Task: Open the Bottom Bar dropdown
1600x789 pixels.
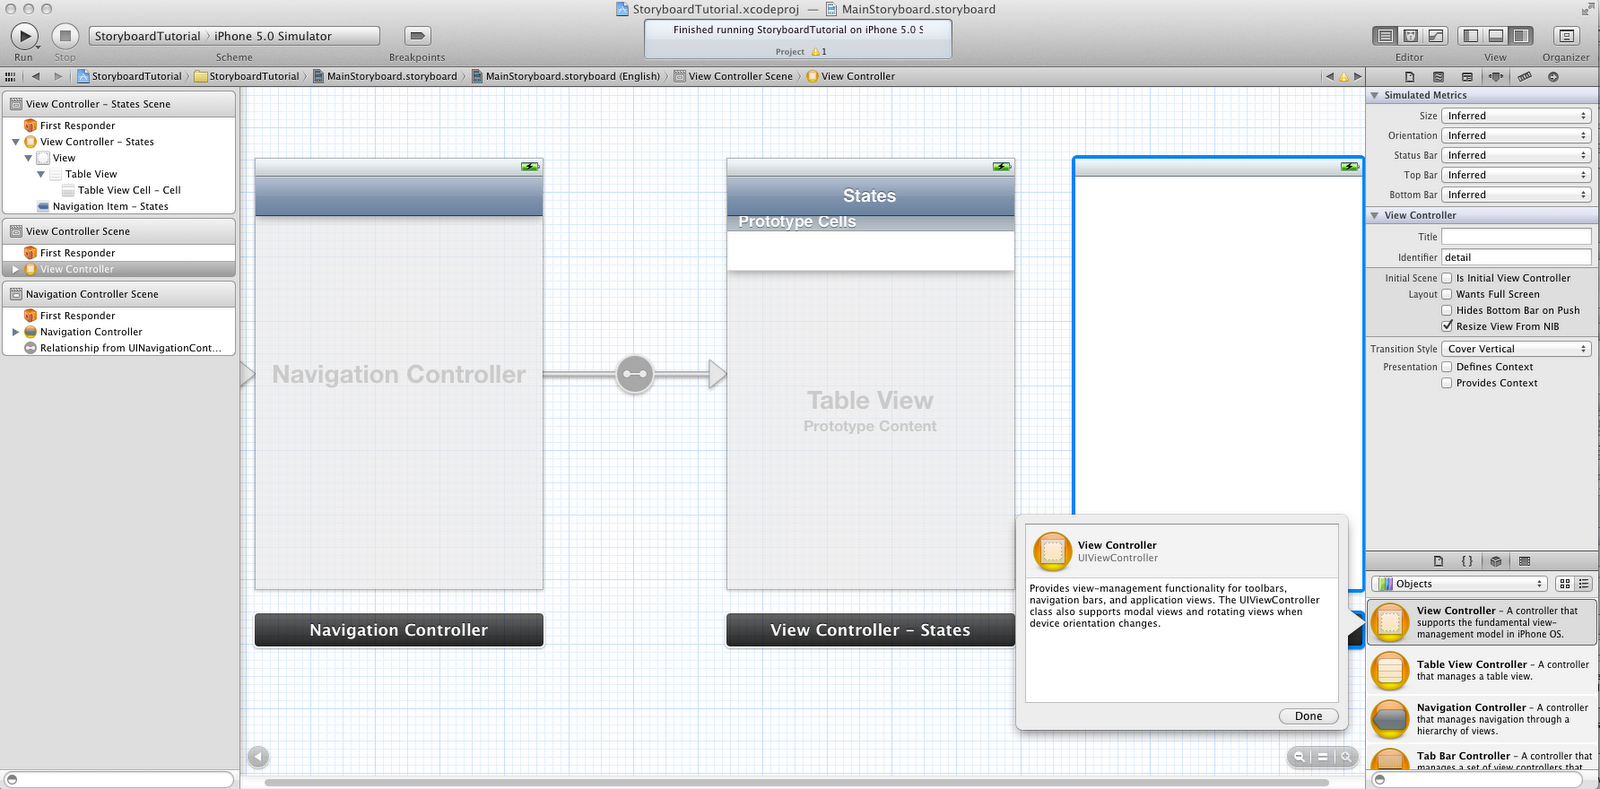Action: (x=1516, y=195)
